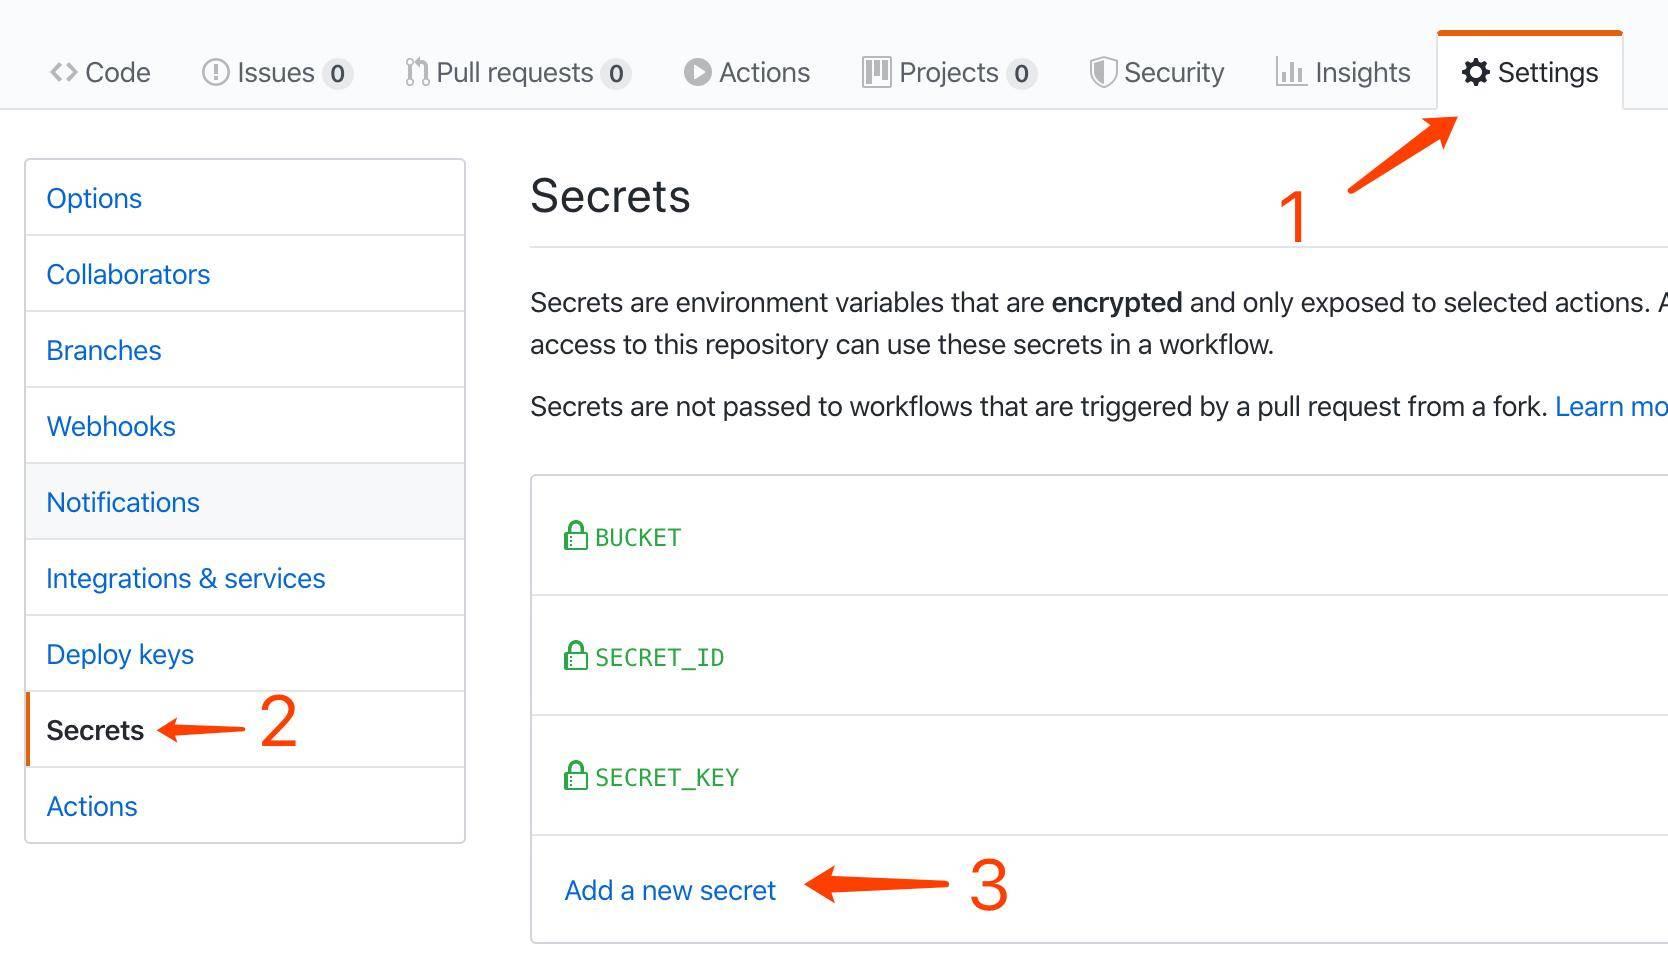Image resolution: width=1668 pixels, height=980 pixels.
Task: Open the Add a new secret link
Action: [x=668, y=889]
